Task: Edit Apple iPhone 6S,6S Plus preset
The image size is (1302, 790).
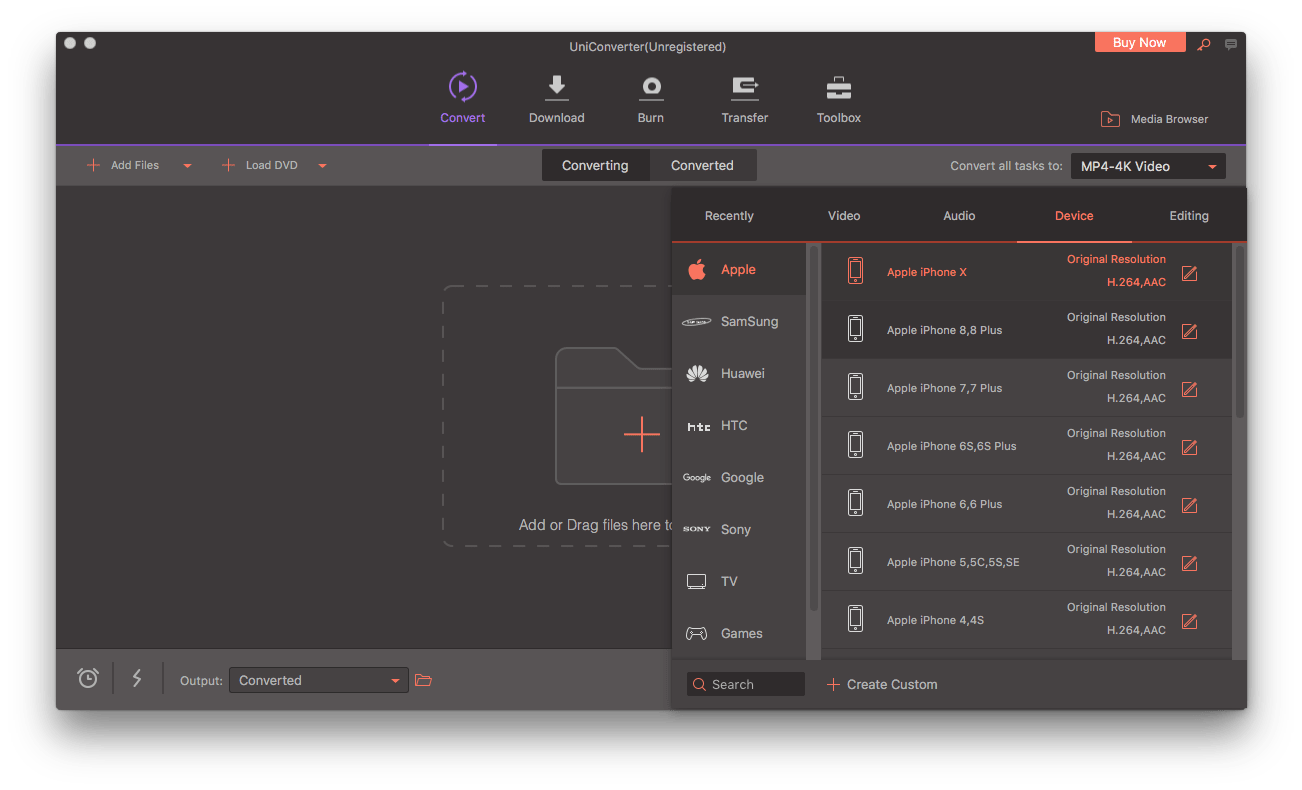Action: (1189, 447)
